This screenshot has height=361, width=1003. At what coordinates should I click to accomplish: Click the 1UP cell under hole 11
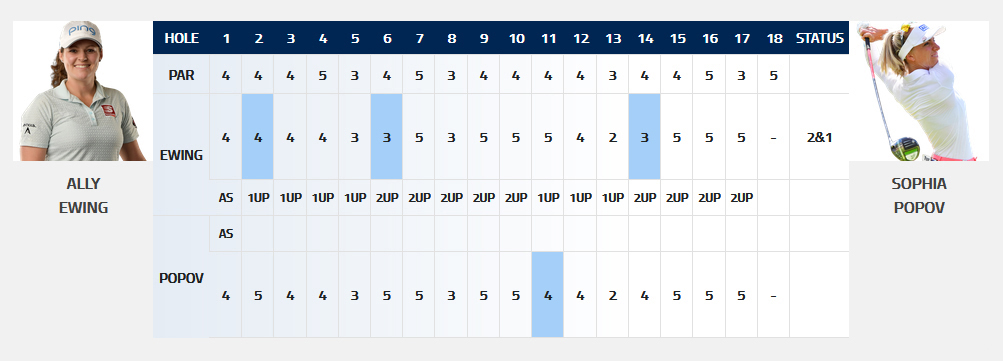coord(548,198)
